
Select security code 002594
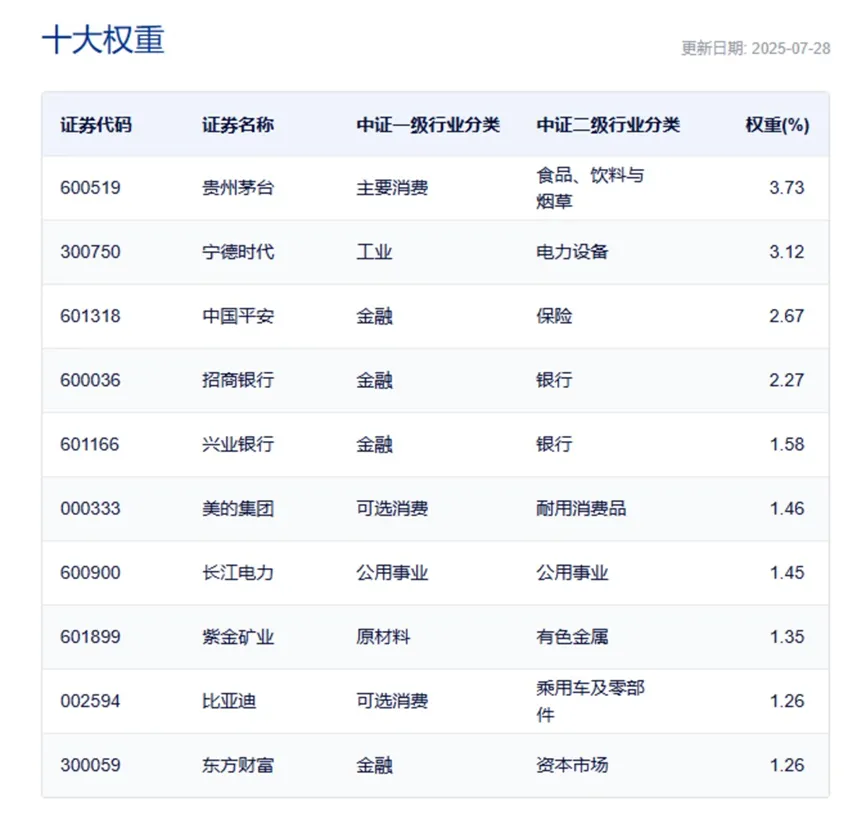pos(90,701)
